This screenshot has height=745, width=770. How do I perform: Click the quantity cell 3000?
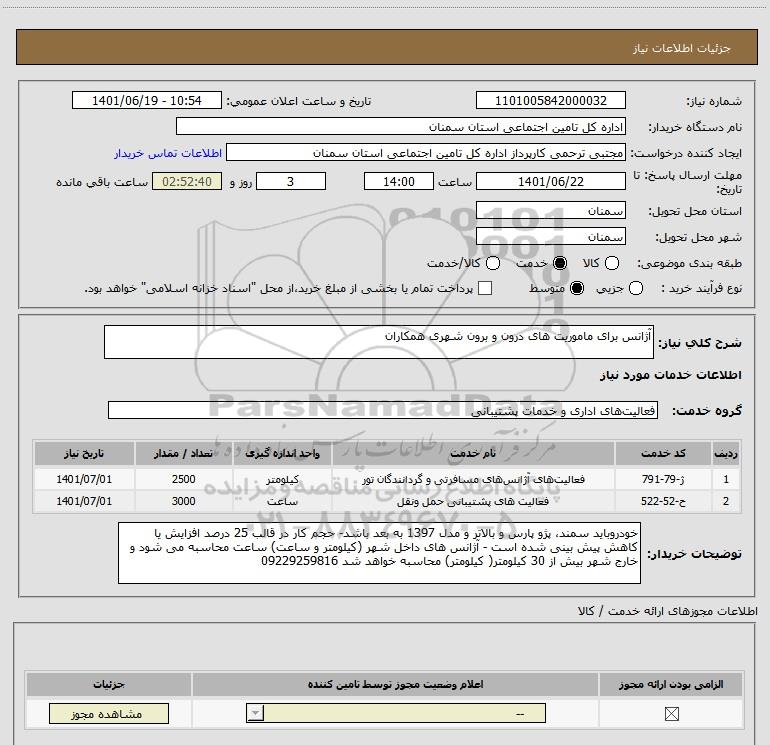tap(184, 501)
